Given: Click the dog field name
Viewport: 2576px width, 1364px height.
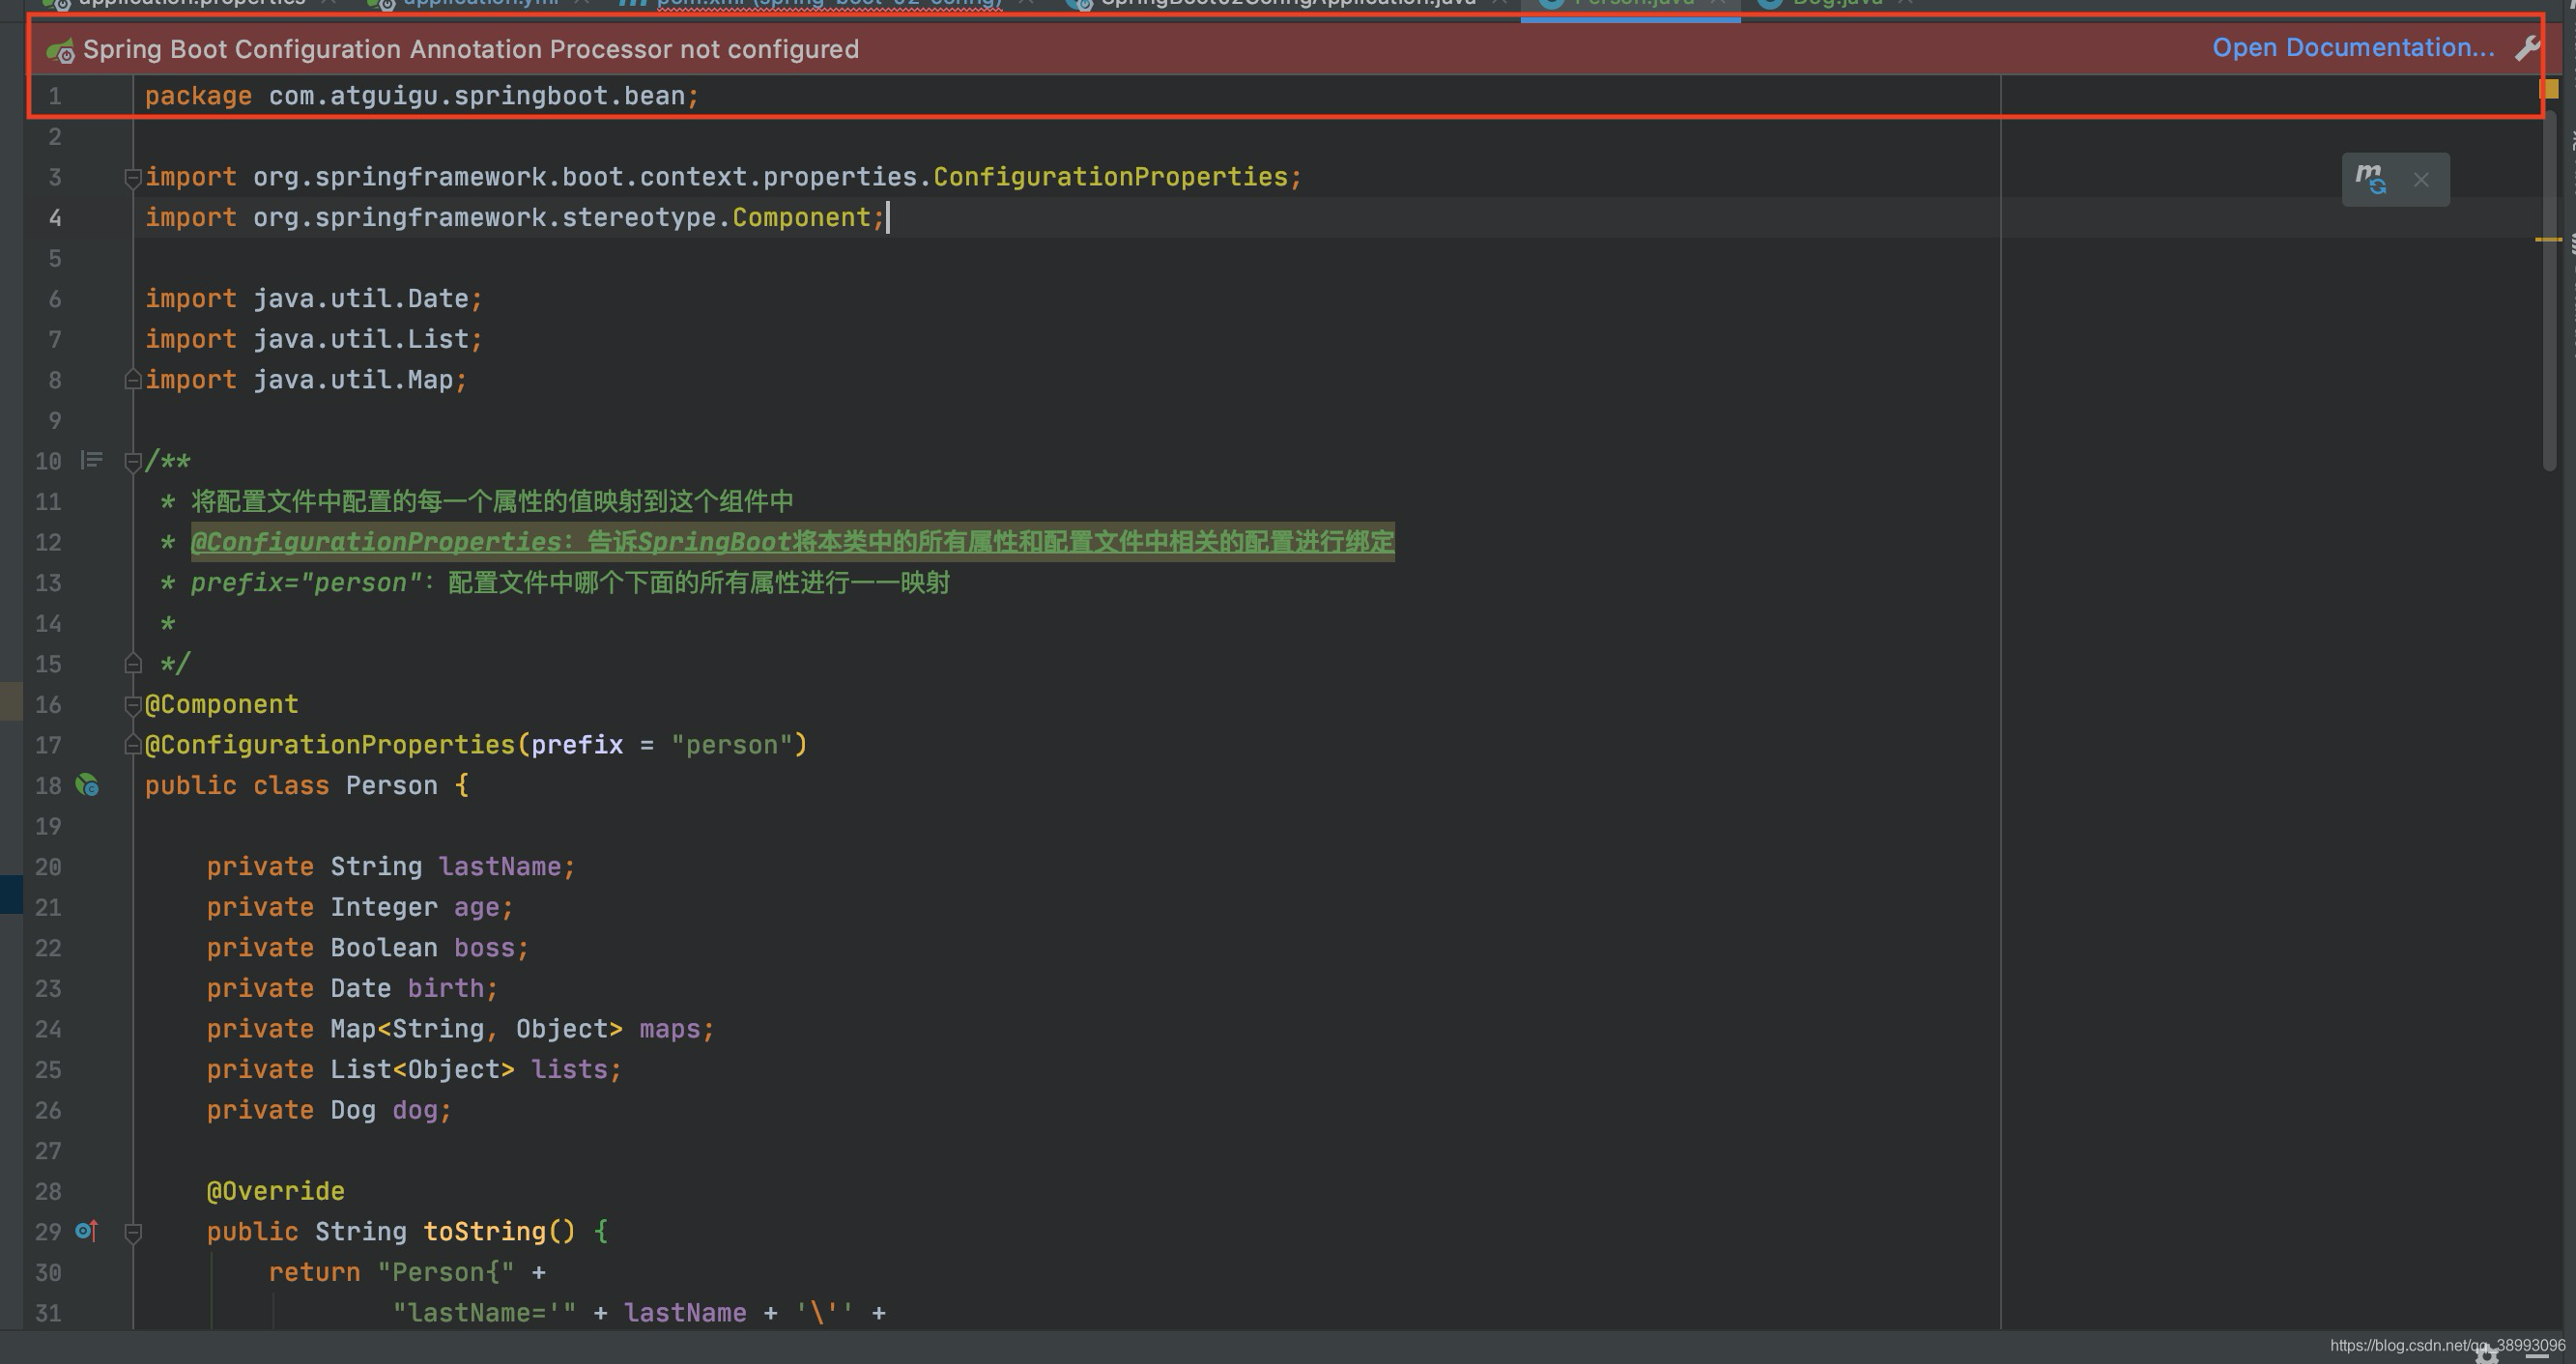Looking at the screenshot, I should pyautogui.click(x=414, y=1110).
